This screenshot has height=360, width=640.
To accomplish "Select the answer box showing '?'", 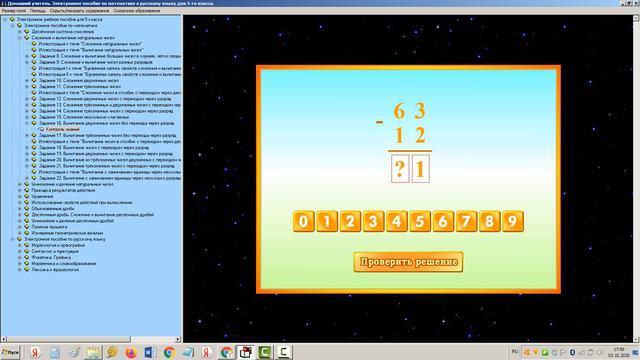I will [x=400, y=168].
